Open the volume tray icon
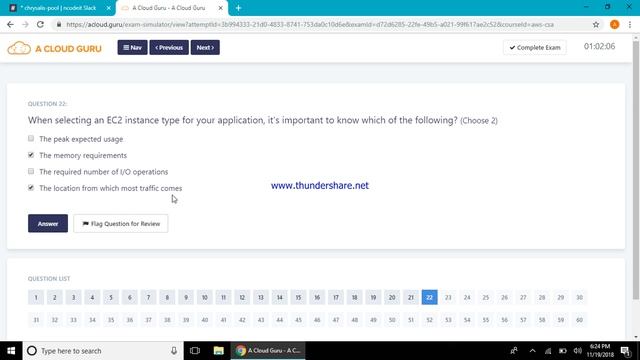The height and width of the screenshot is (360, 640). (577, 351)
